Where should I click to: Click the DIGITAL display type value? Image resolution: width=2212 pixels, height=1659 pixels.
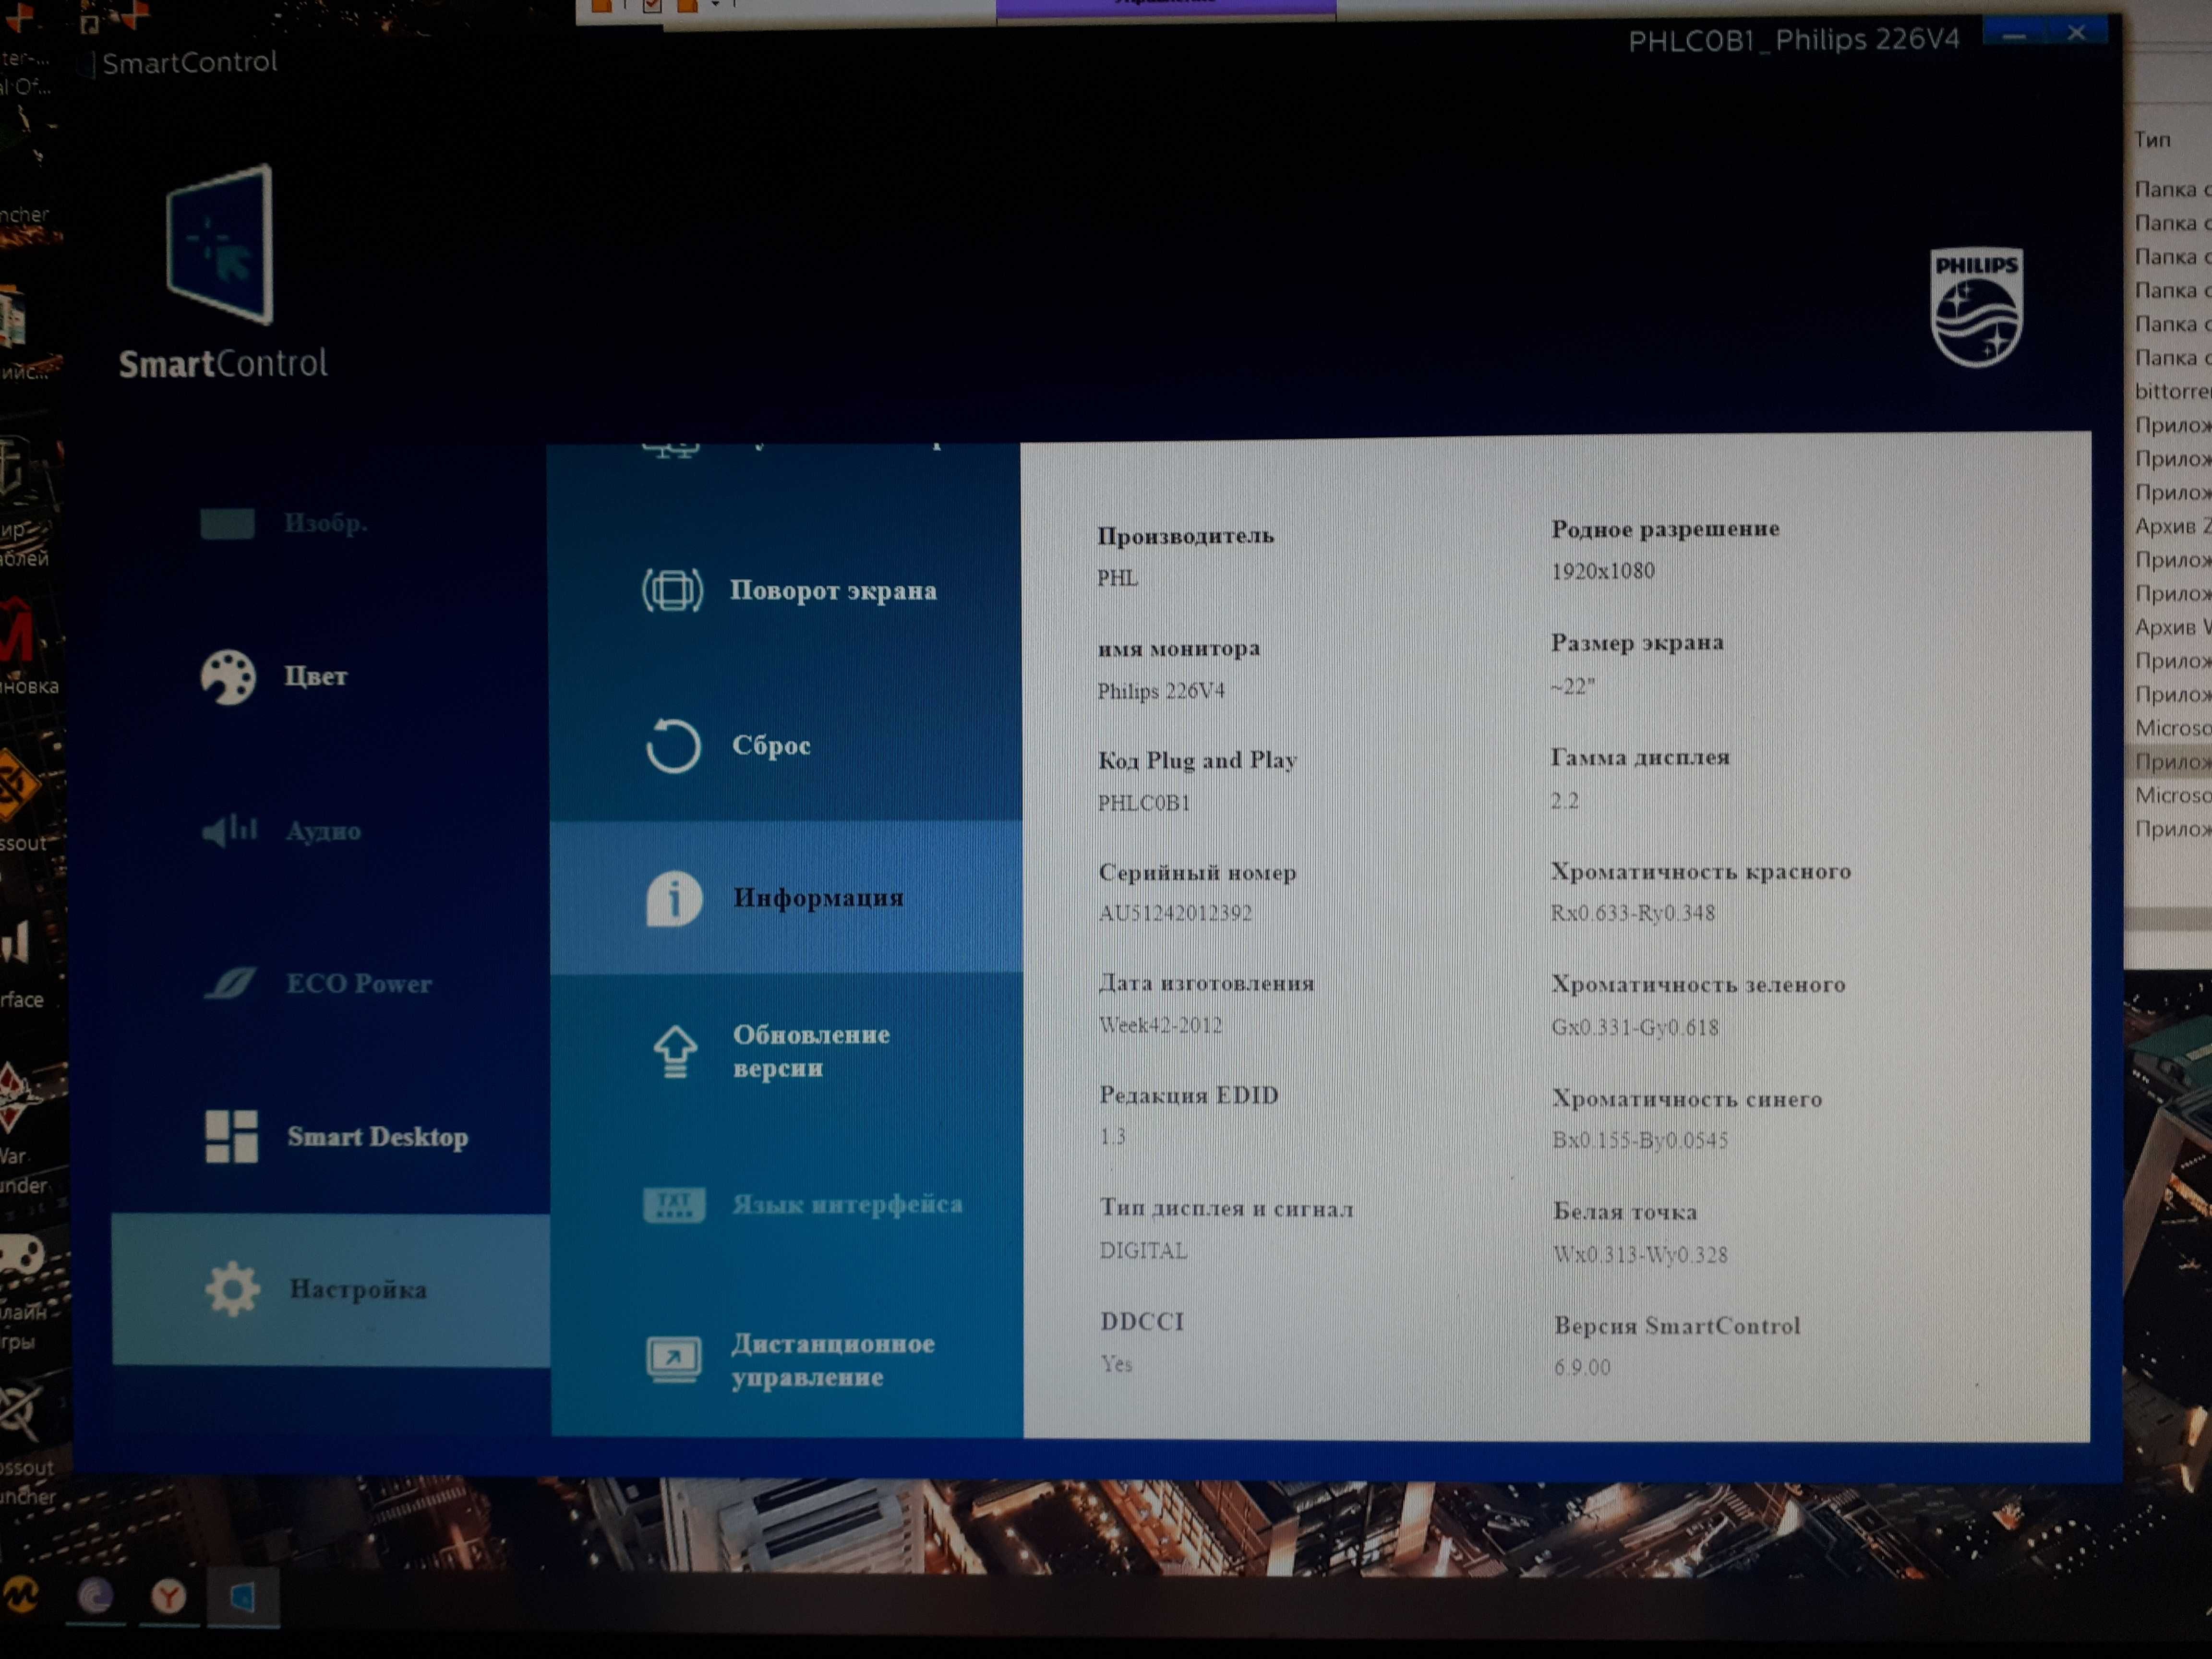coord(1144,1251)
